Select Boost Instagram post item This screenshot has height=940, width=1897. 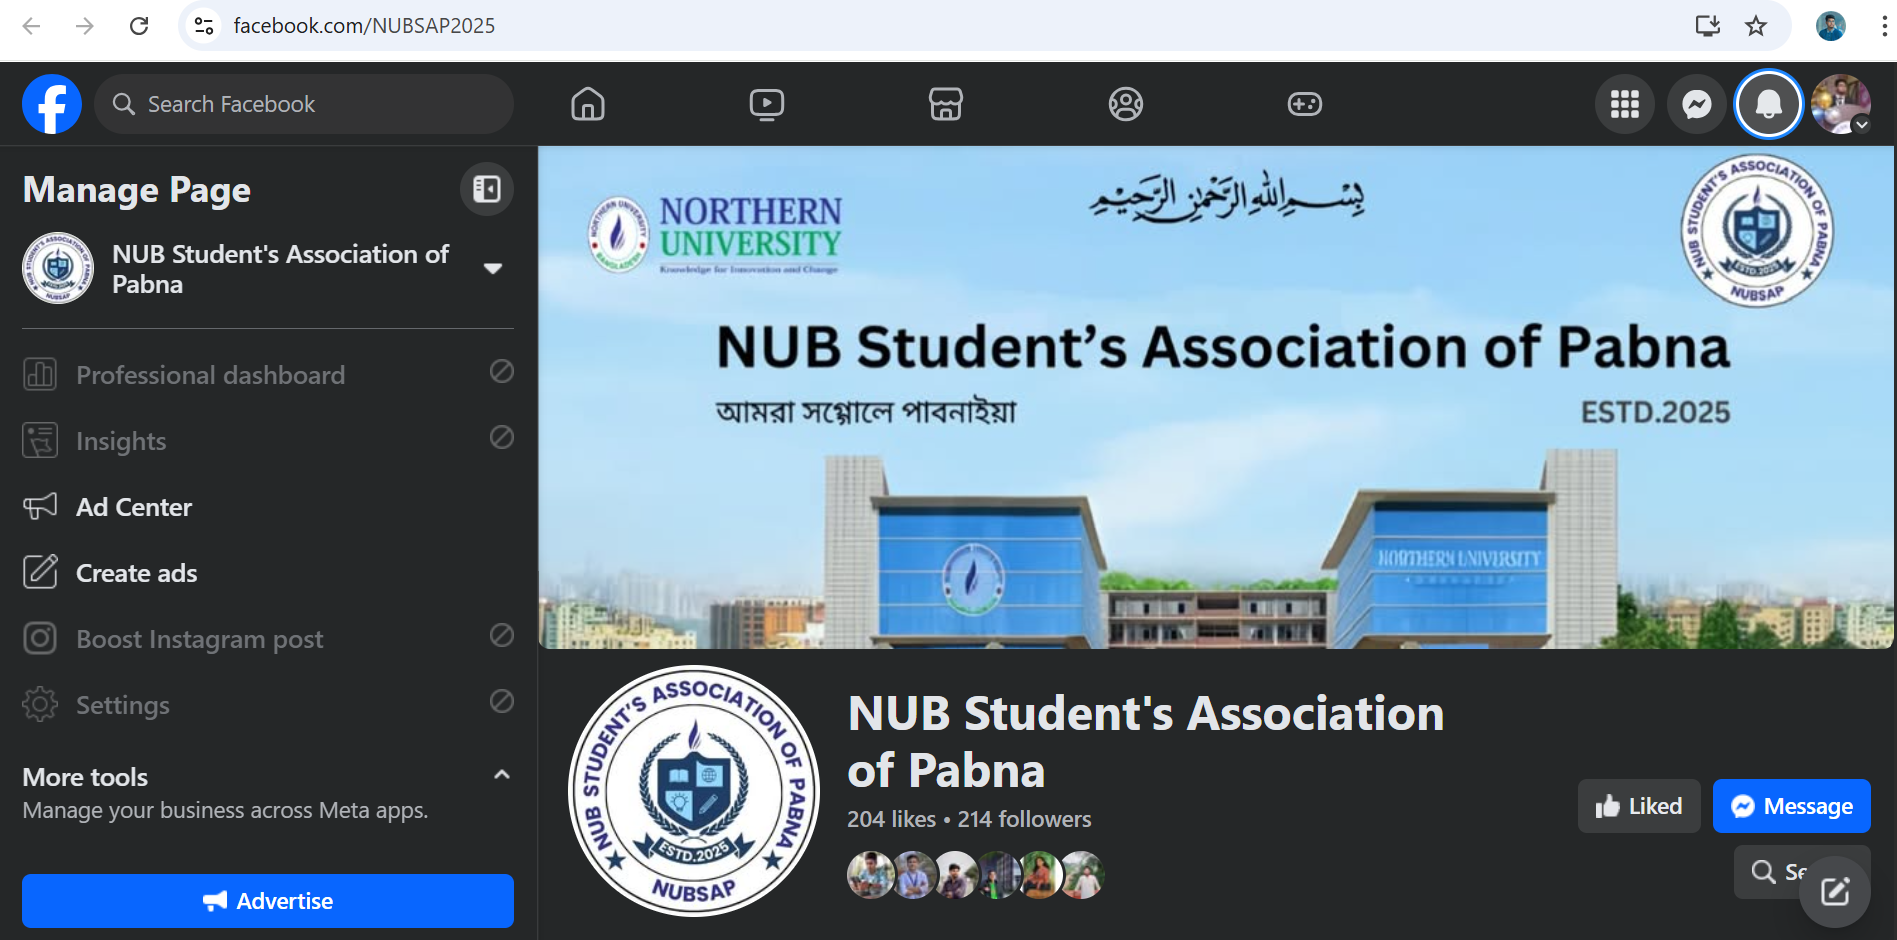(268, 639)
